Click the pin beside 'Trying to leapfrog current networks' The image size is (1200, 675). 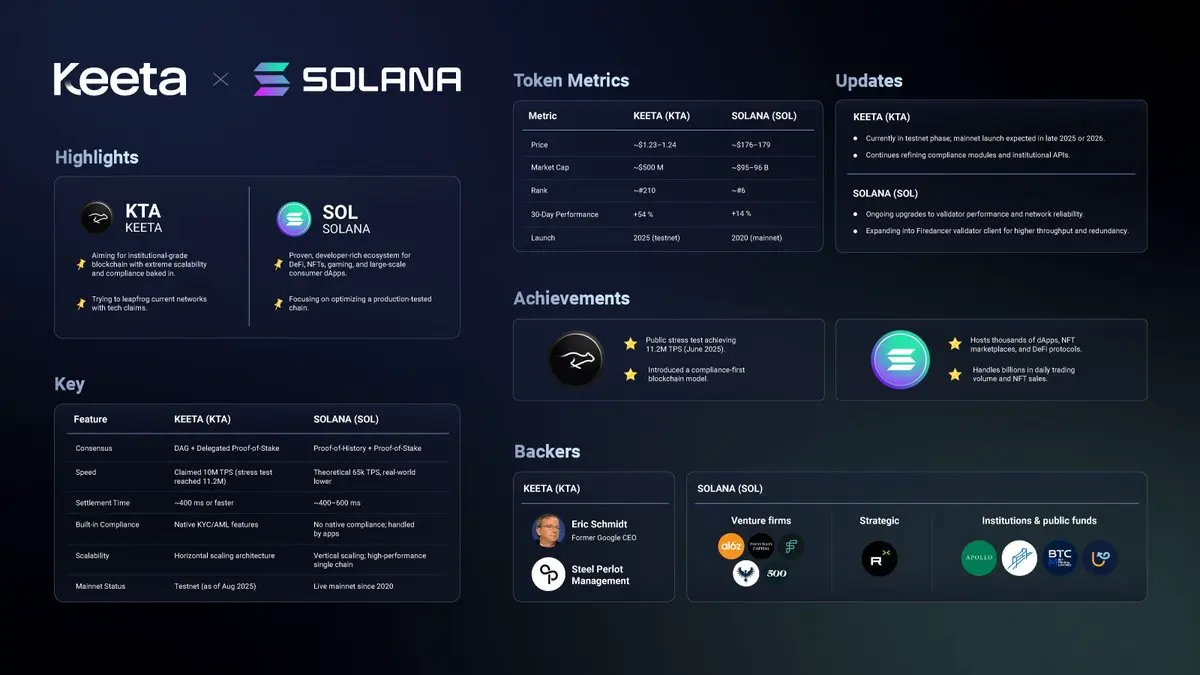[x=81, y=304]
